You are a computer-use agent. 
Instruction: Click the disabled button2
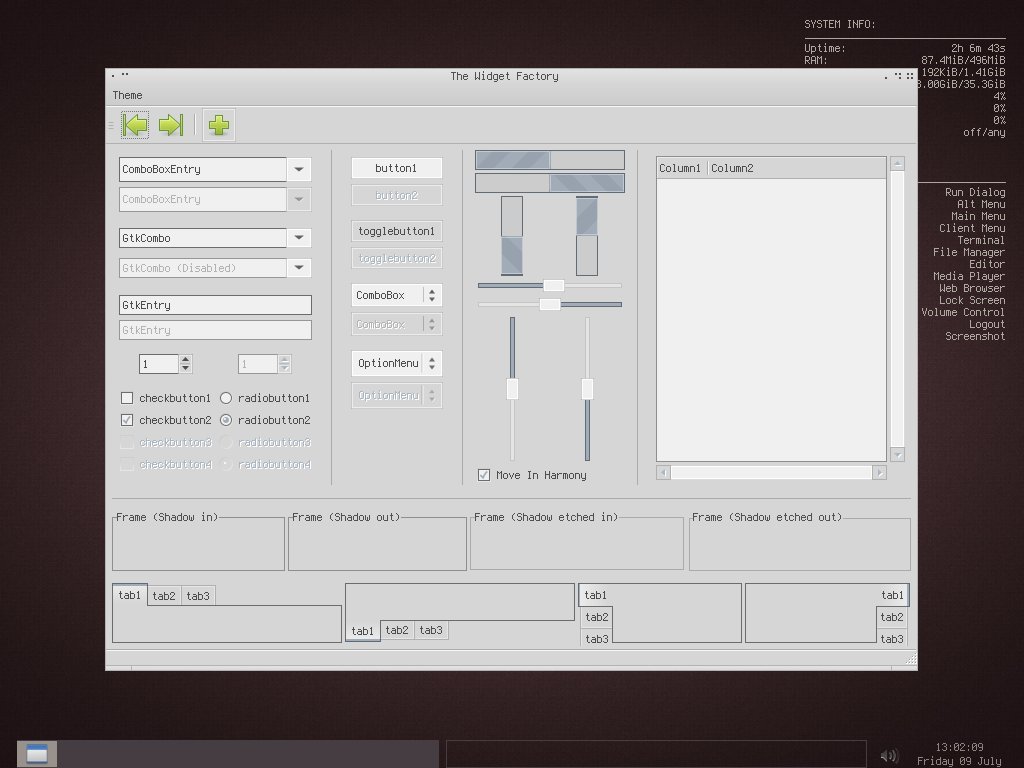click(396, 195)
